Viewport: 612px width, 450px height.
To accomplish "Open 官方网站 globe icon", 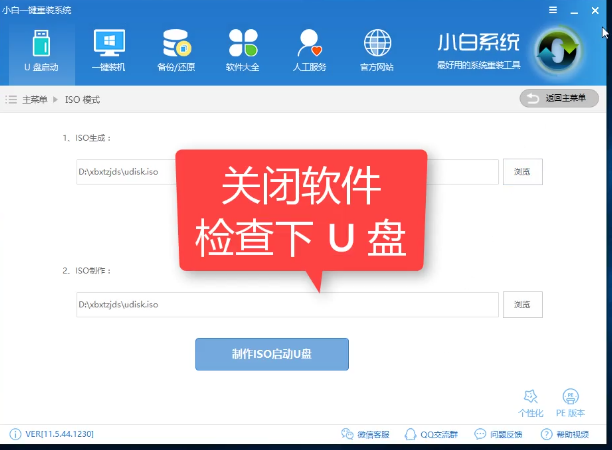I will tap(377, 50).
